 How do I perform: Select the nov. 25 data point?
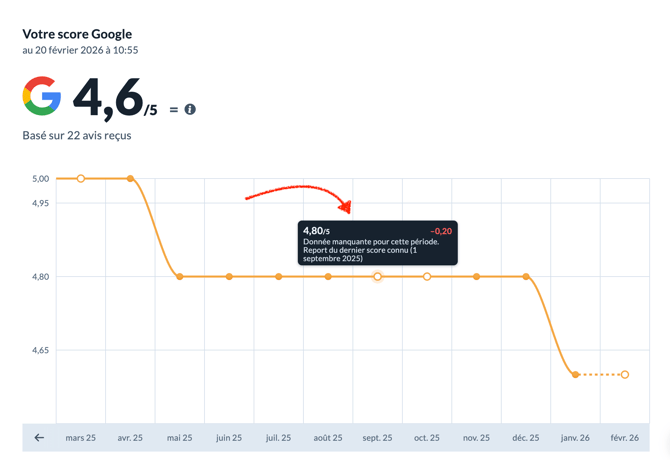[477, 276]
